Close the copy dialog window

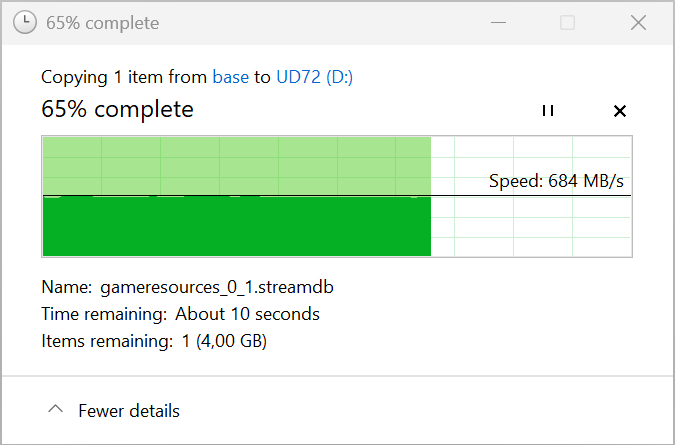(638, 23)
